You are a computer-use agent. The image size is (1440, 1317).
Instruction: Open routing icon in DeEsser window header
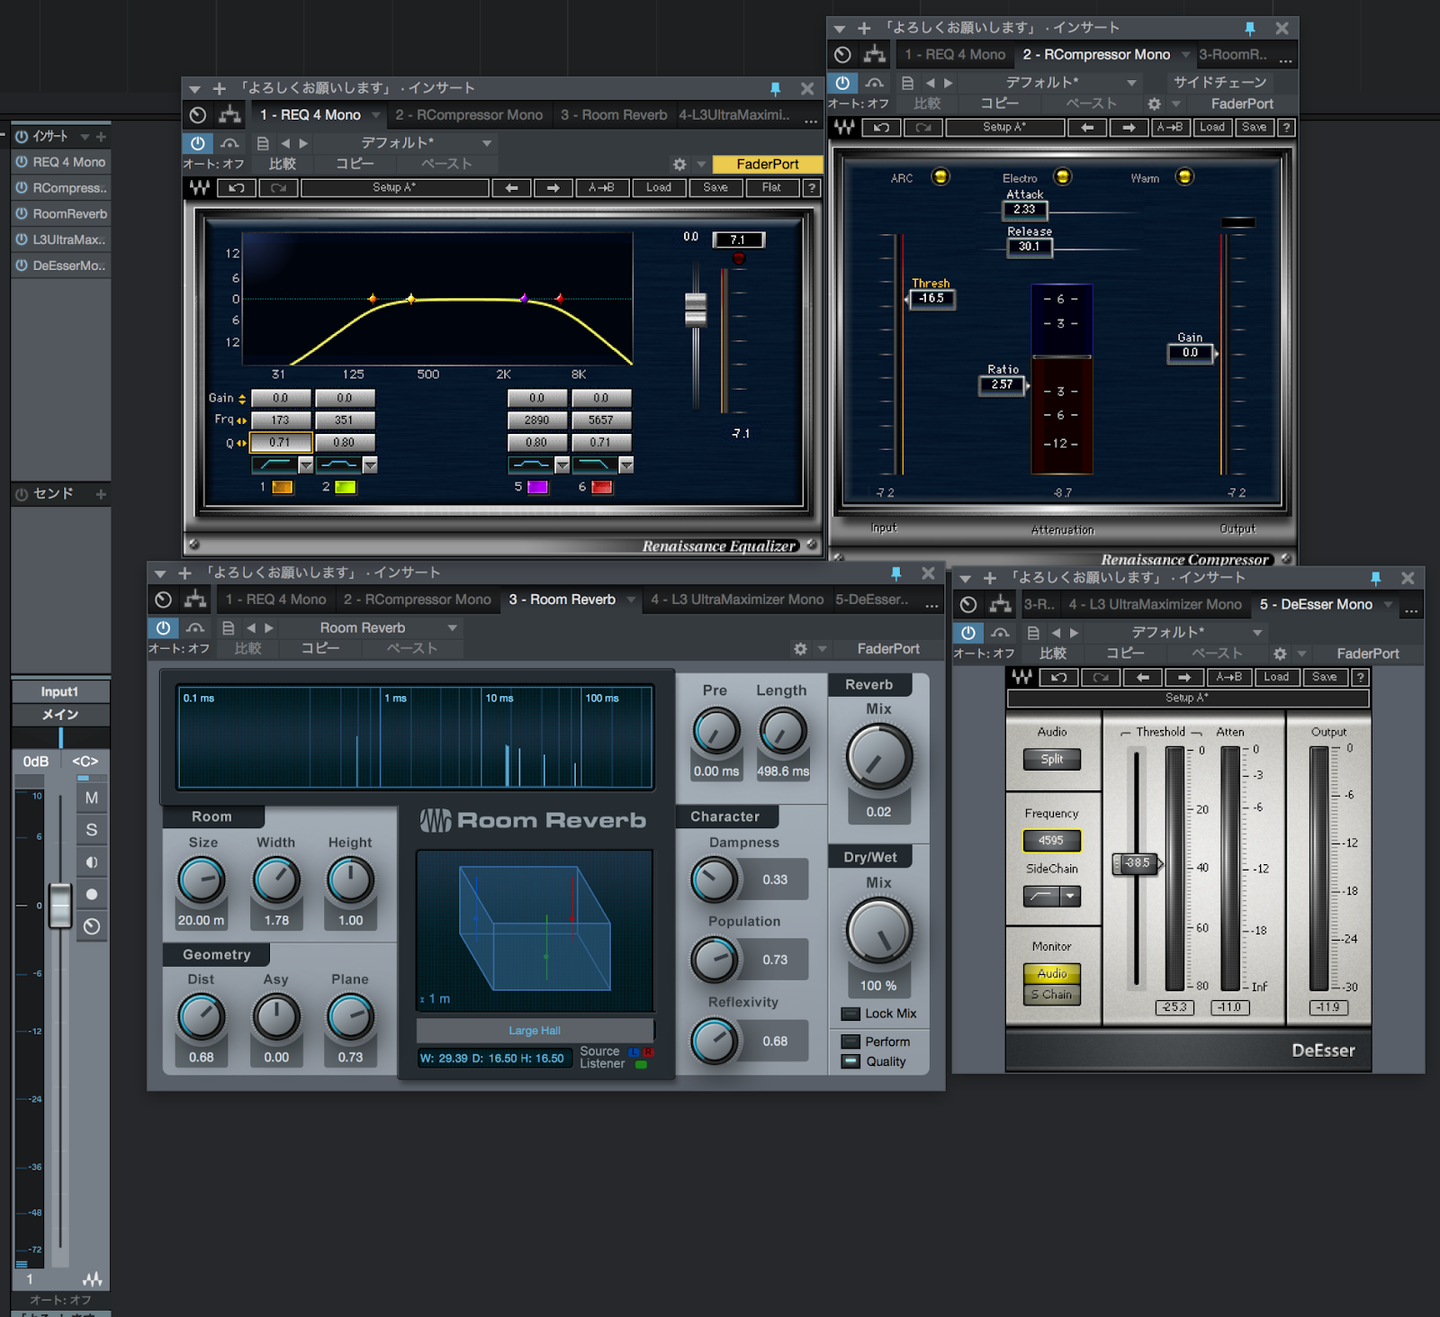pyautogui.click(x=1000, y=604)
